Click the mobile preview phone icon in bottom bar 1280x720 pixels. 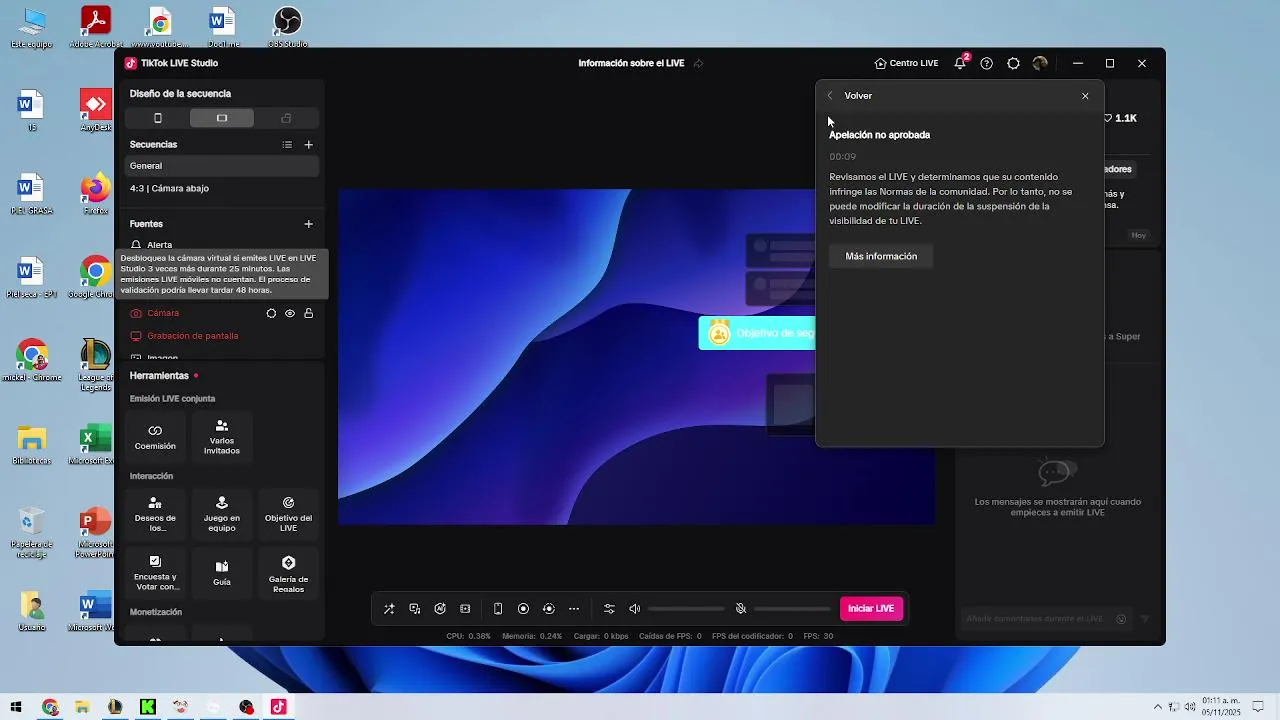coord(498,609)
